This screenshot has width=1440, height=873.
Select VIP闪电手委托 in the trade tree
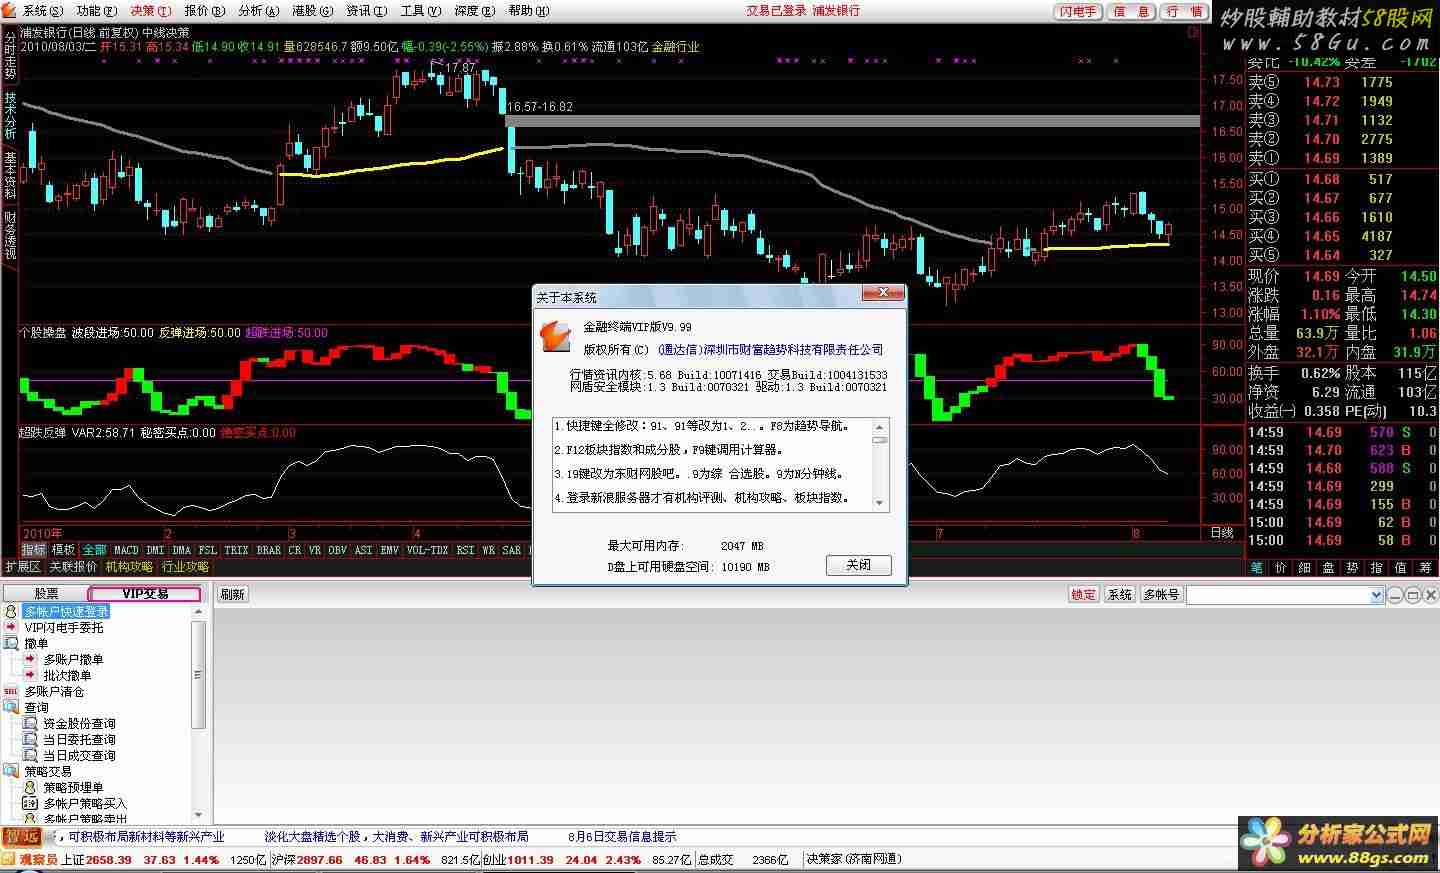[64, 627]
